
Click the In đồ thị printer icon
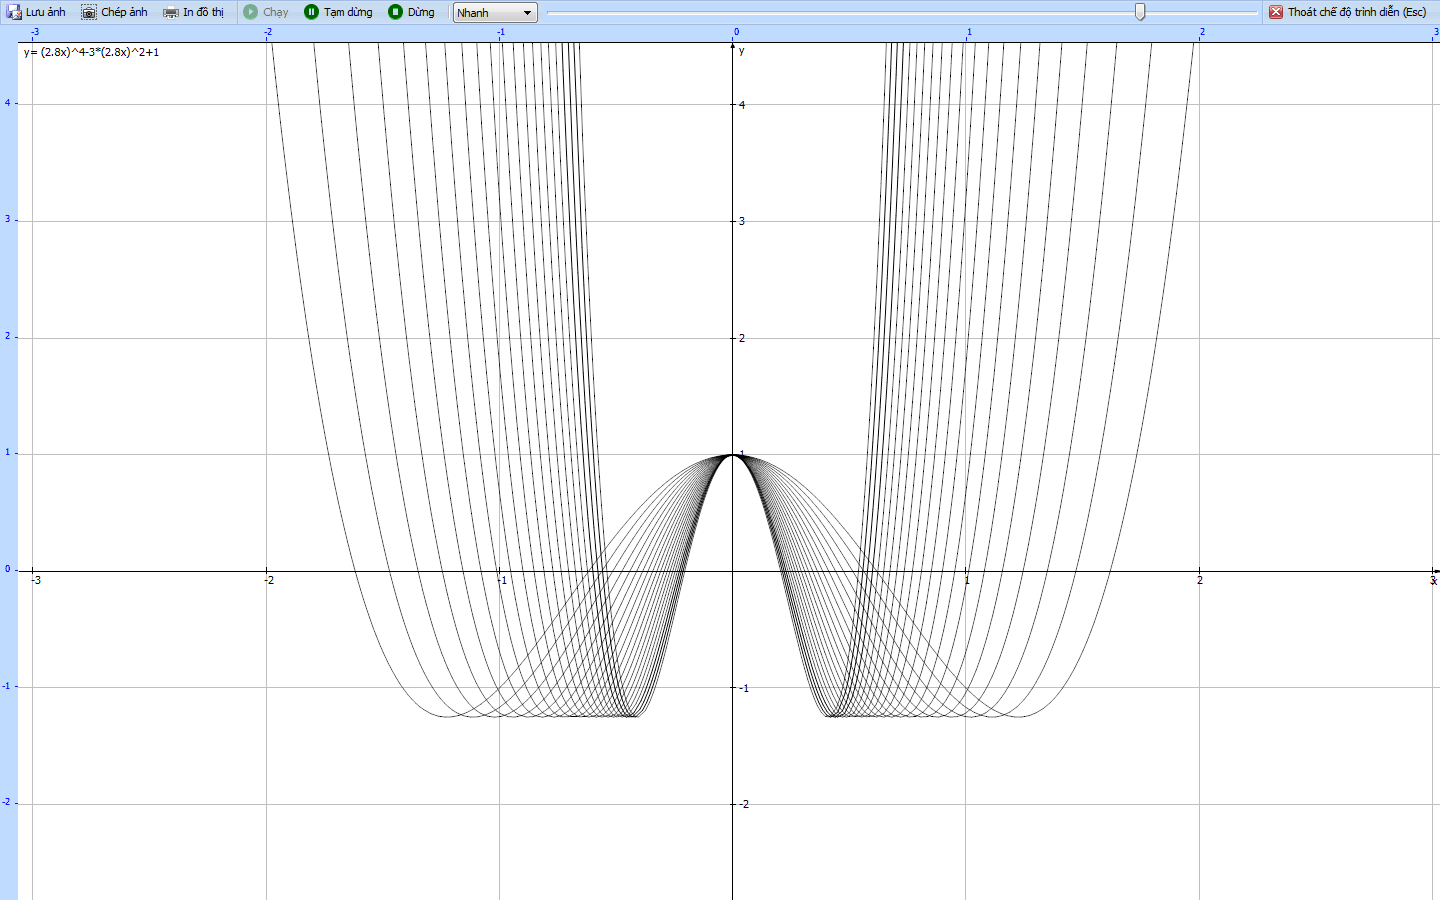[171, 12]
